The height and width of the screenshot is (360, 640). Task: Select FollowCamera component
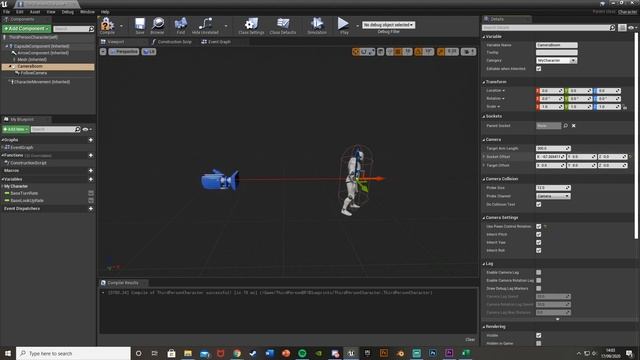(x=34, y=73)
